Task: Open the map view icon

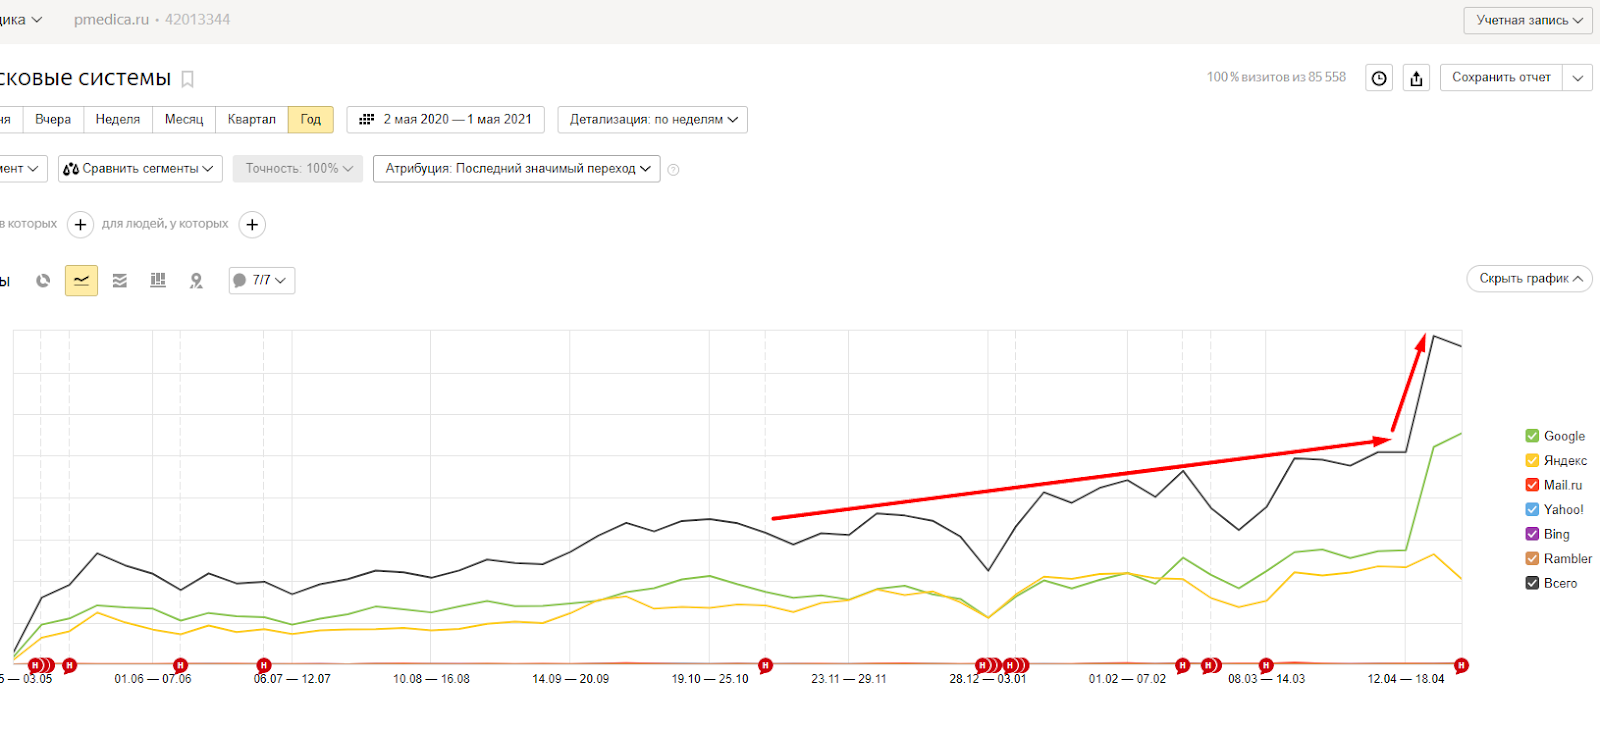Action: pos(196,281)
